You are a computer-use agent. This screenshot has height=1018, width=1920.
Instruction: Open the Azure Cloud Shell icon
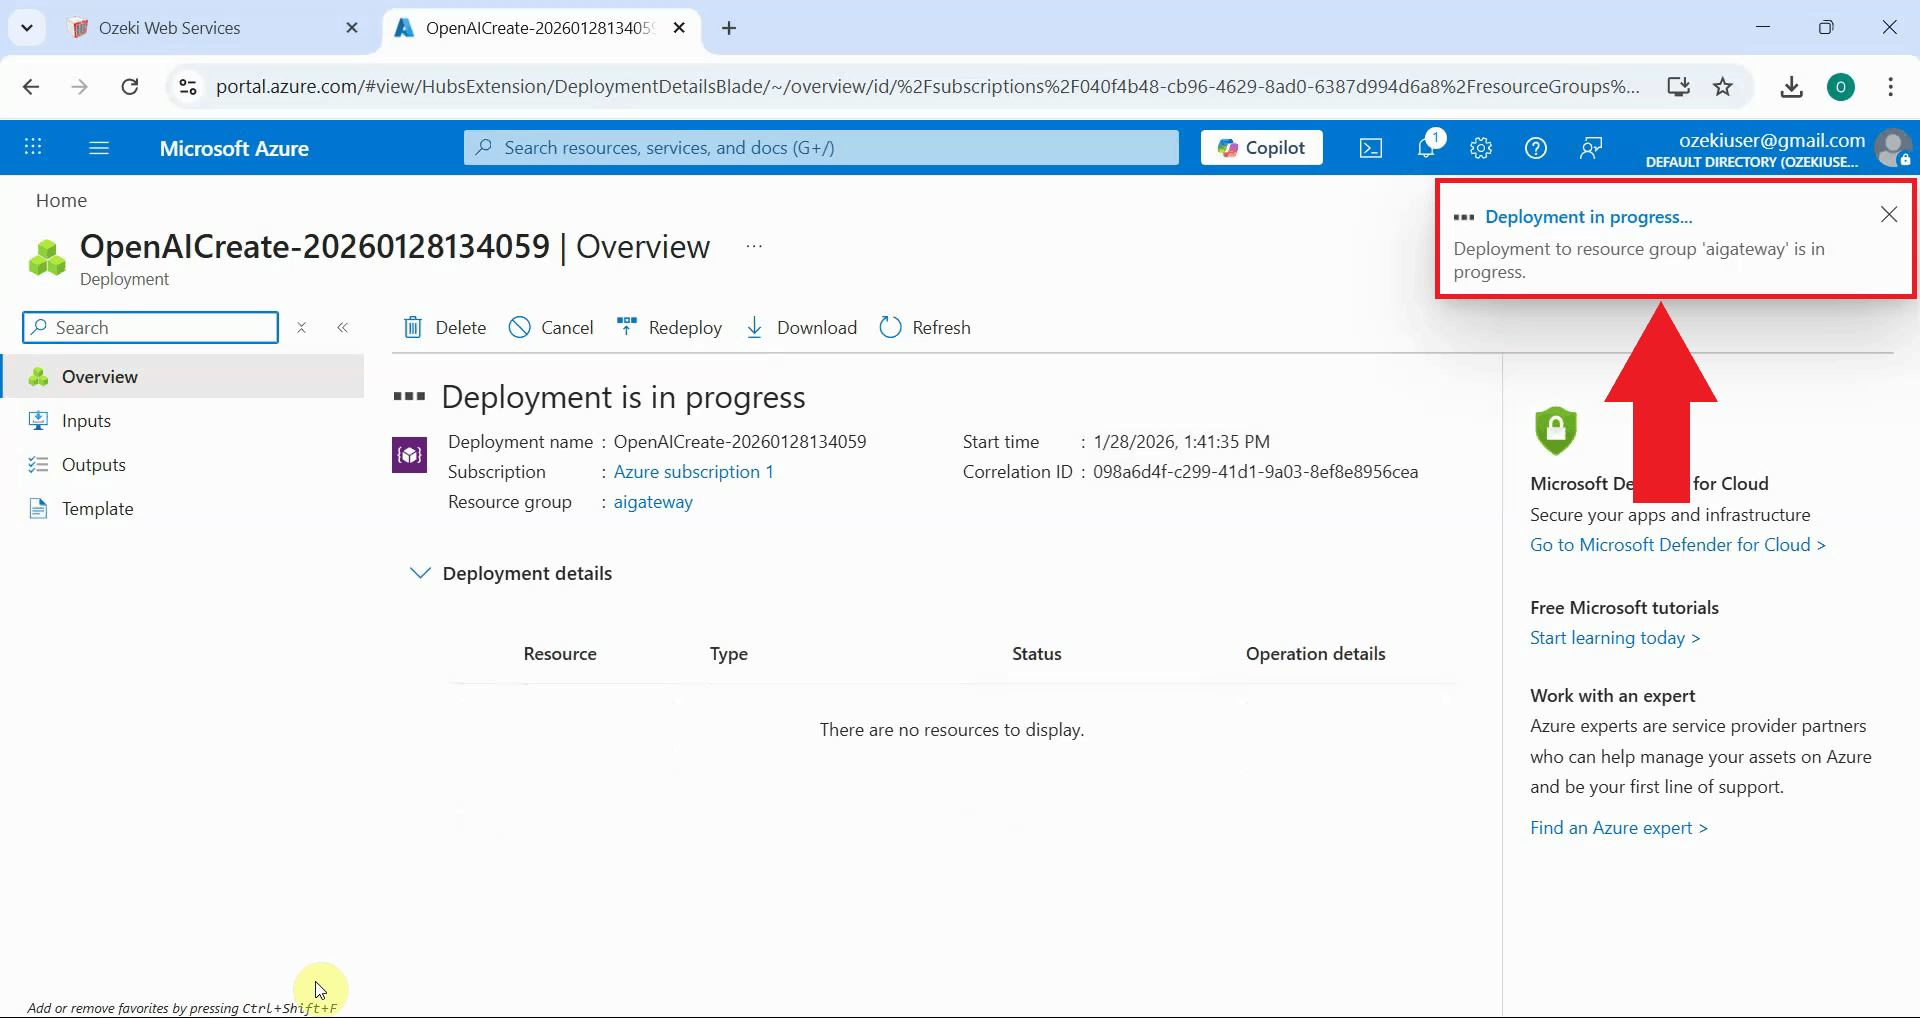(1370, 148)
